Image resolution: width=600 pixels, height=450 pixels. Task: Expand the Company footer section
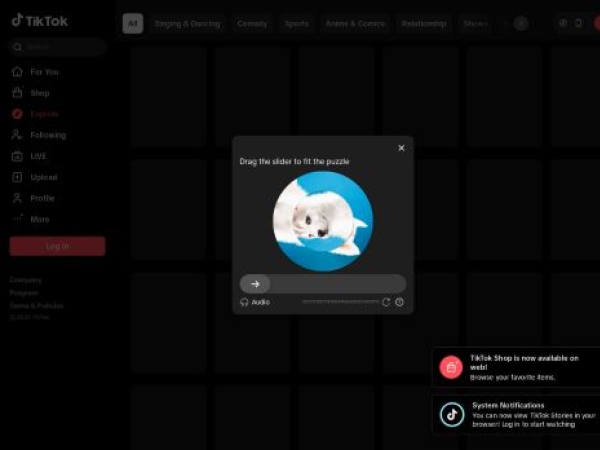(26, 280)
